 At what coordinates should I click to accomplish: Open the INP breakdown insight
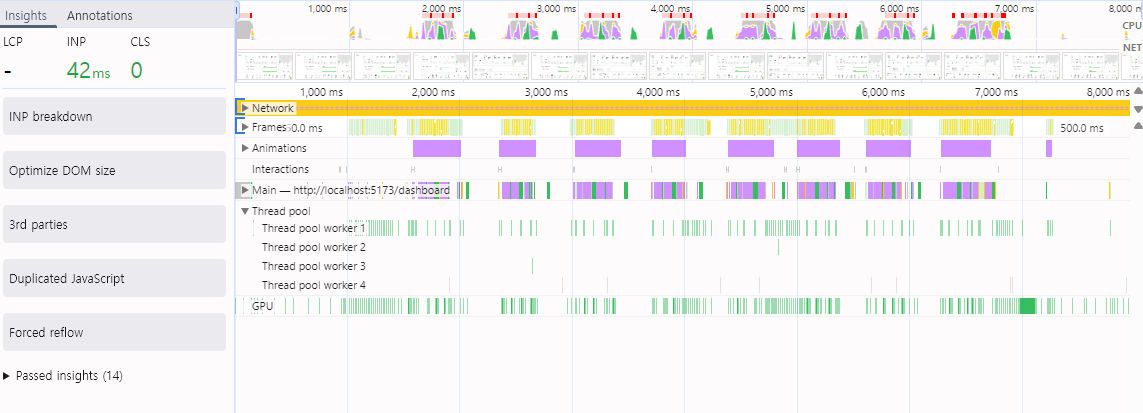click(114, 117)
